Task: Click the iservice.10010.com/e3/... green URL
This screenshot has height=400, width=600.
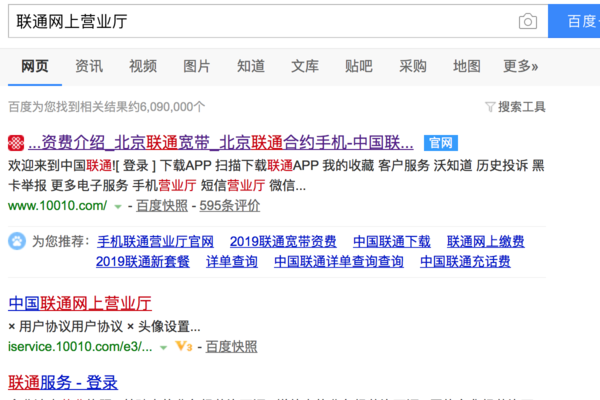Action: point(80,347)
